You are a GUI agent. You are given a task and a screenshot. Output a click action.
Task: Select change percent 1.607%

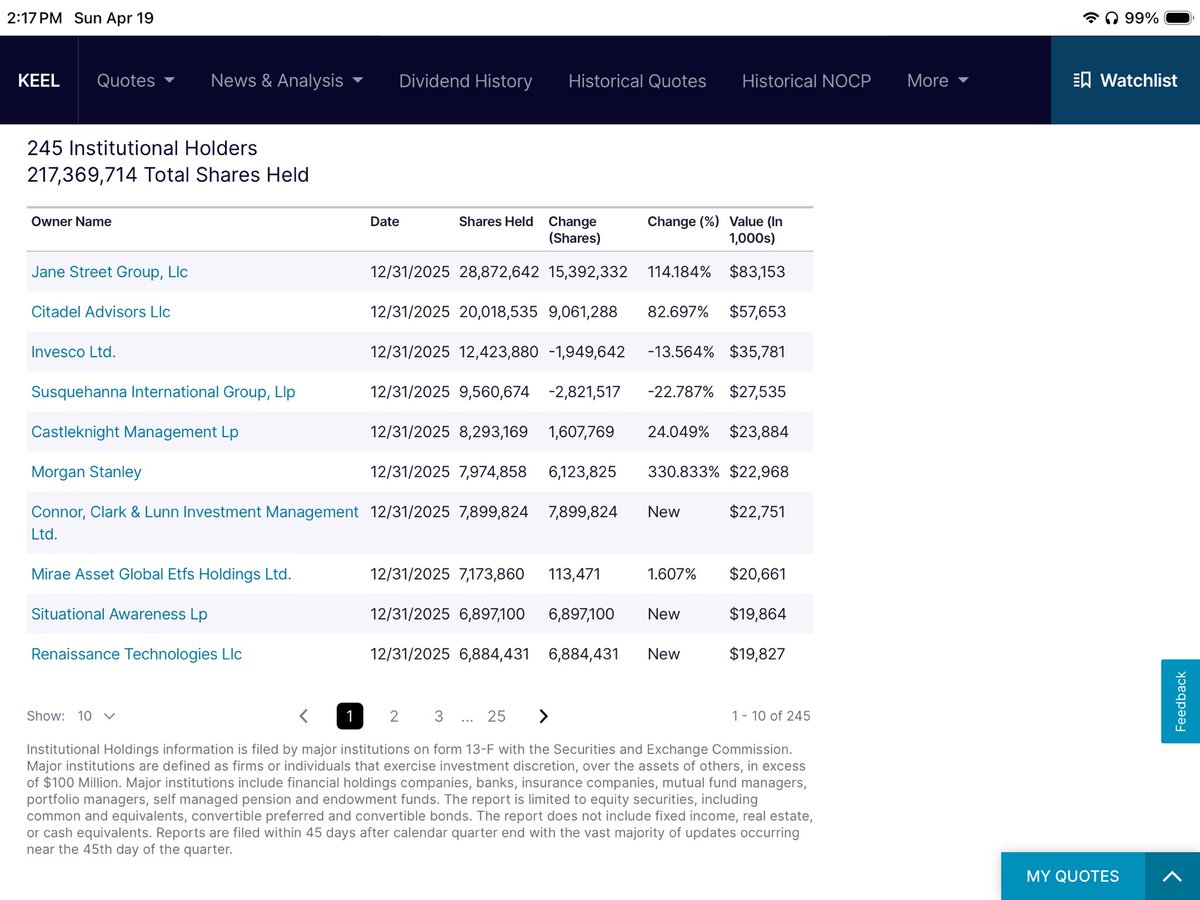[672, 574]
